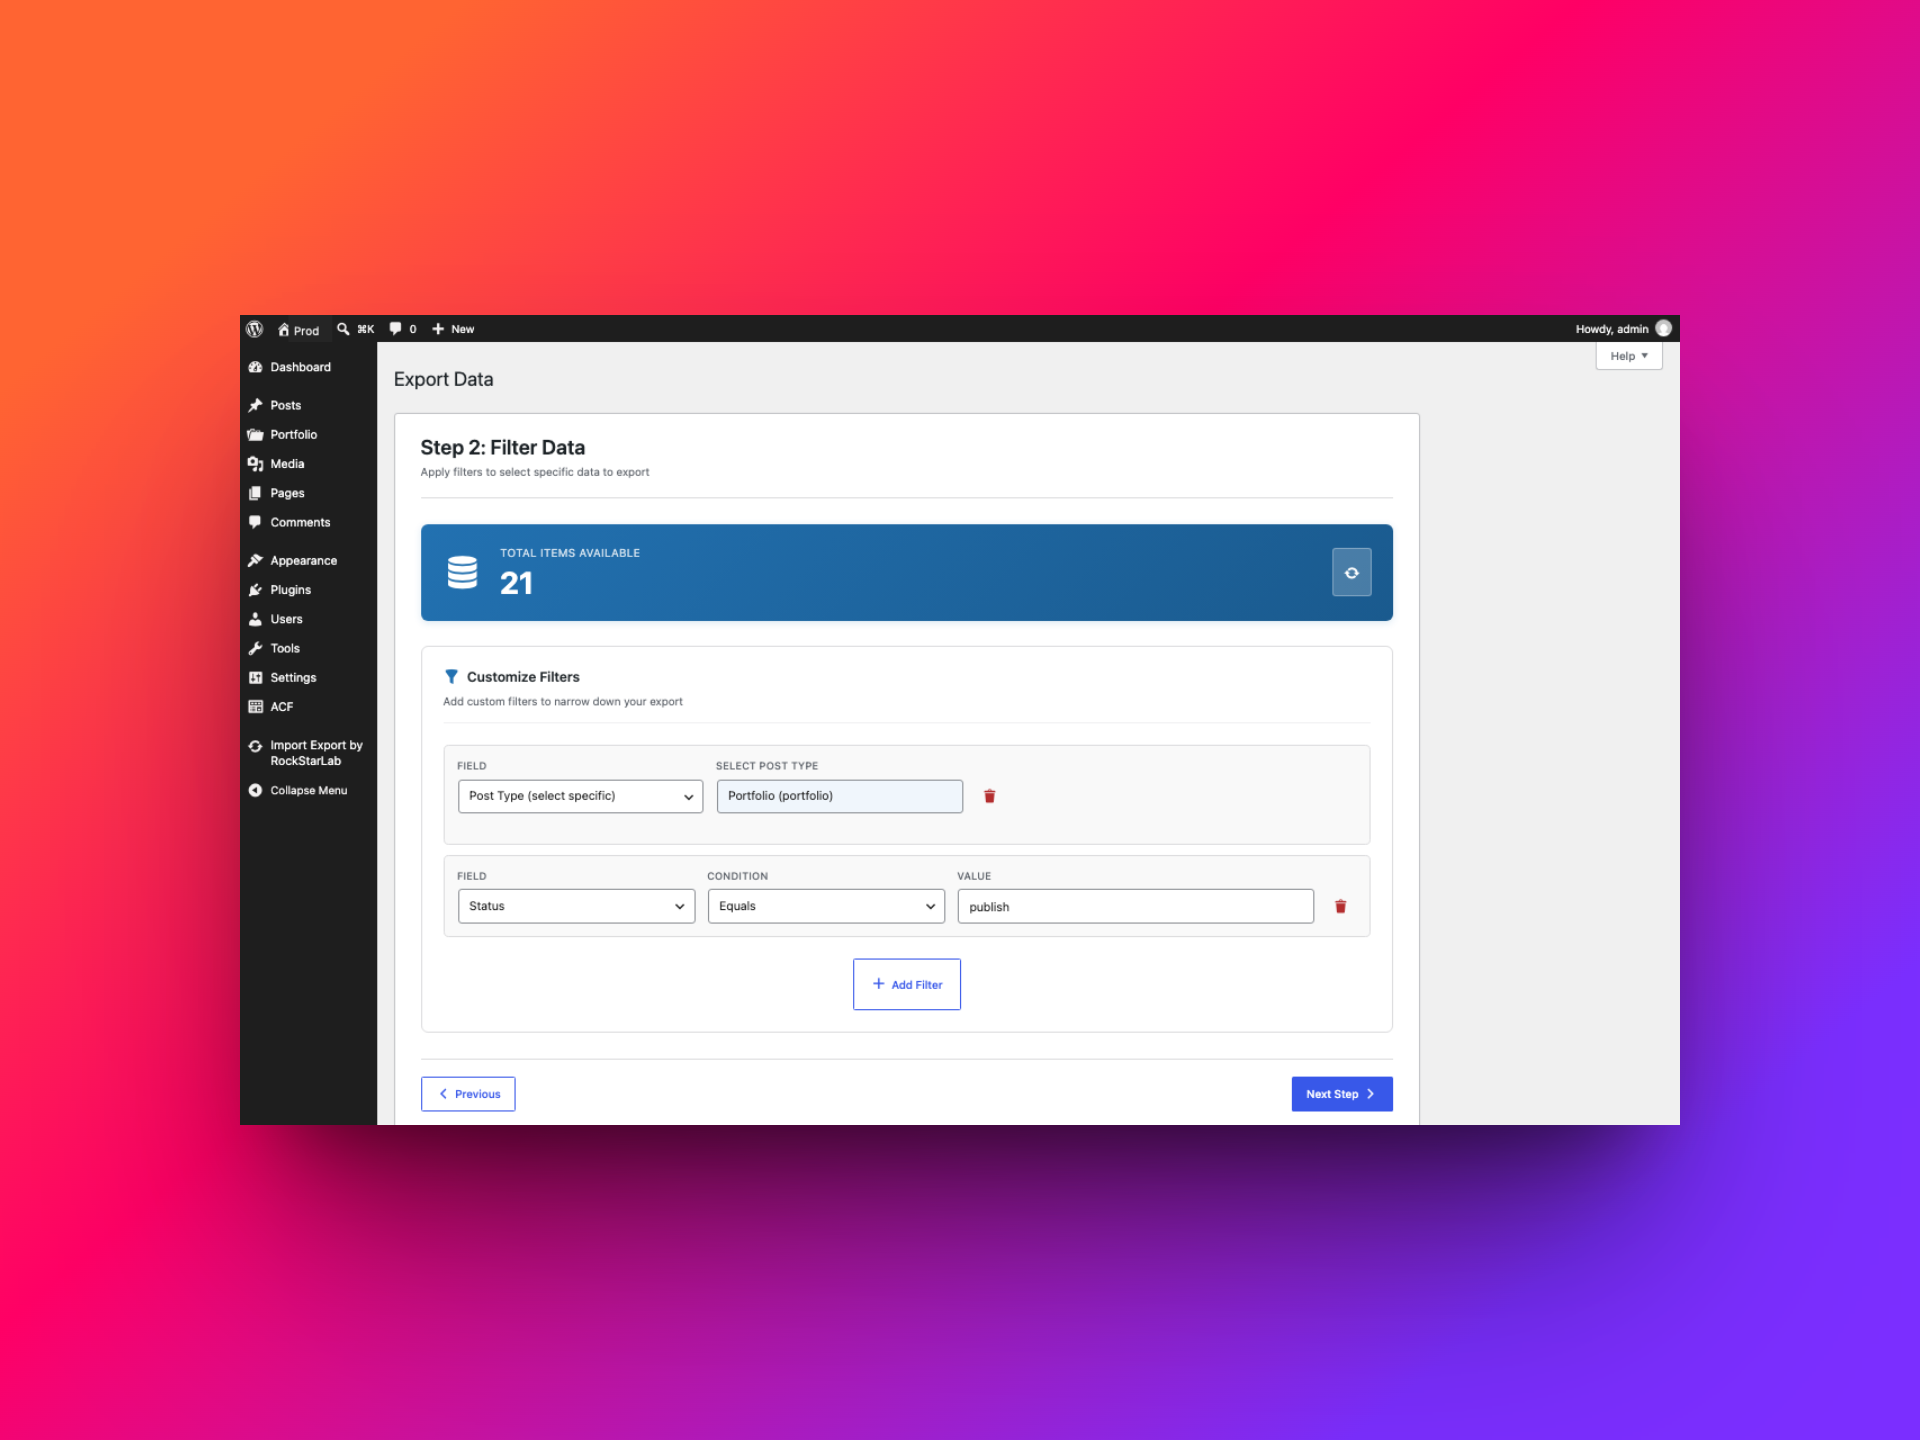Delete the Status filter row
The width and height of the screenshot is (1920, 1440).
pos(1340,906)
